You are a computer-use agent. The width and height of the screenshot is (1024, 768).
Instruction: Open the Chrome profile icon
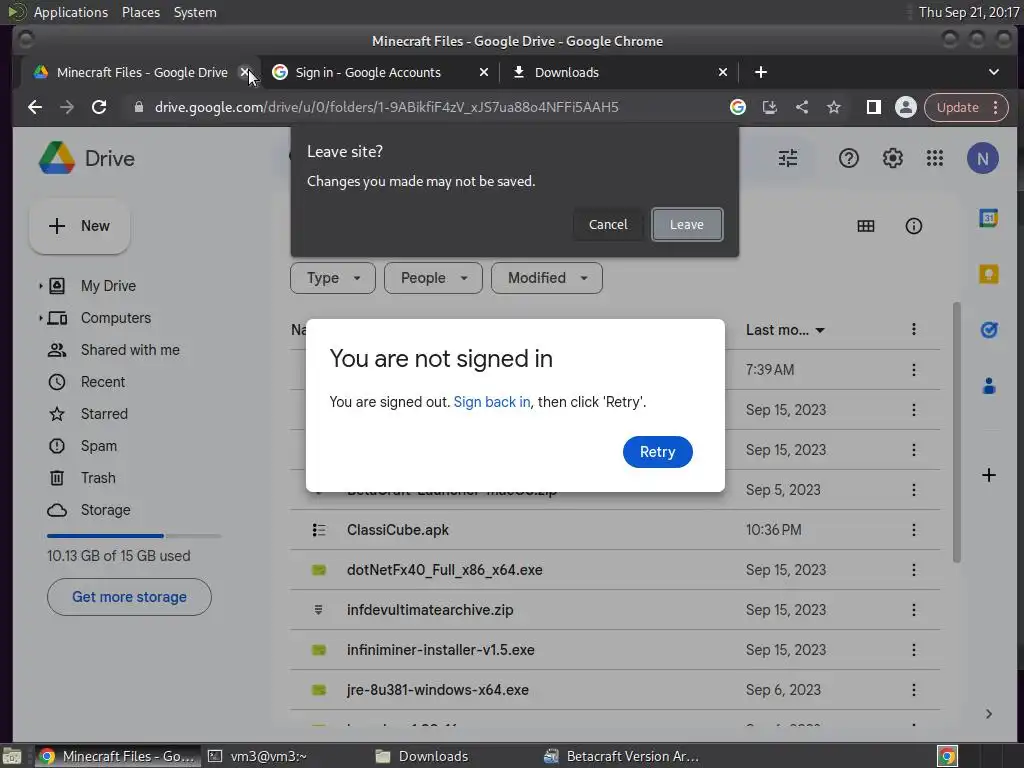[x=905, y=107]
